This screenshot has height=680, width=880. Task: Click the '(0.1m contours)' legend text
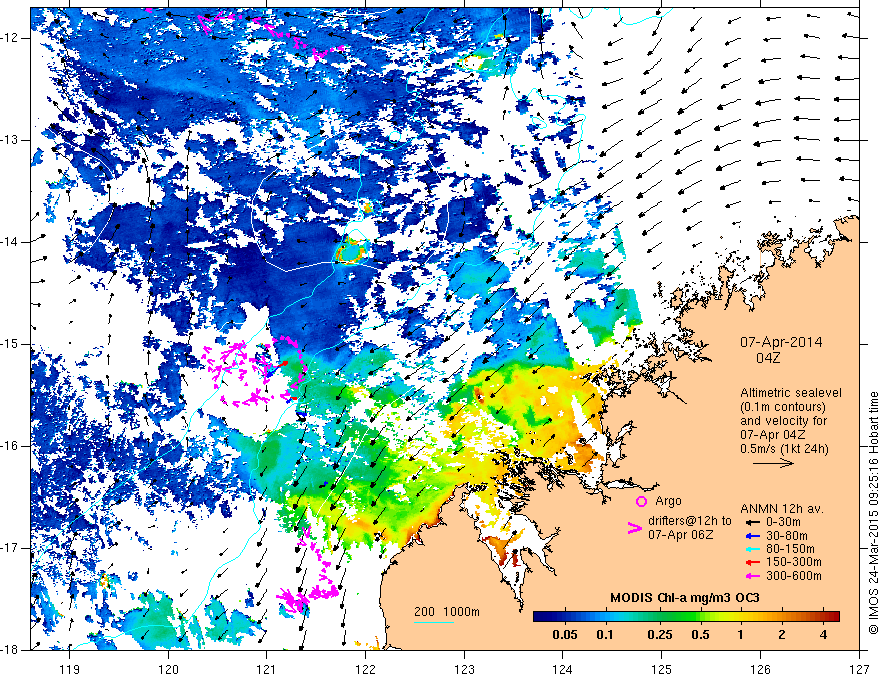(783, 407)
